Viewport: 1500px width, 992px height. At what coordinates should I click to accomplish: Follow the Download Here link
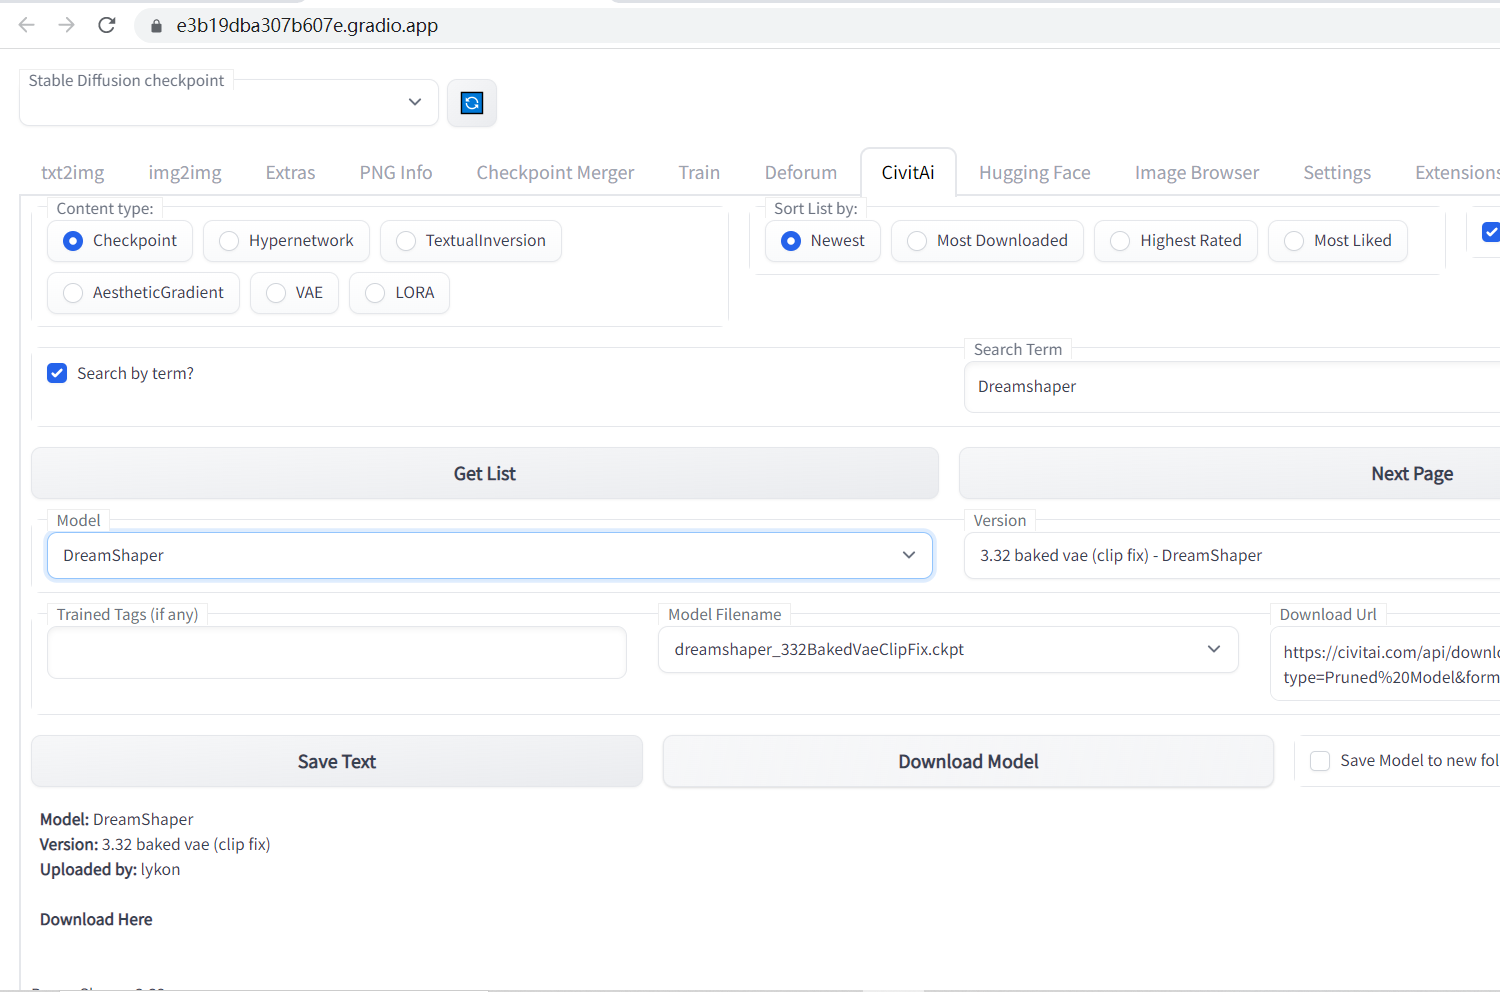pyautogui.click(x=96, y=919)
